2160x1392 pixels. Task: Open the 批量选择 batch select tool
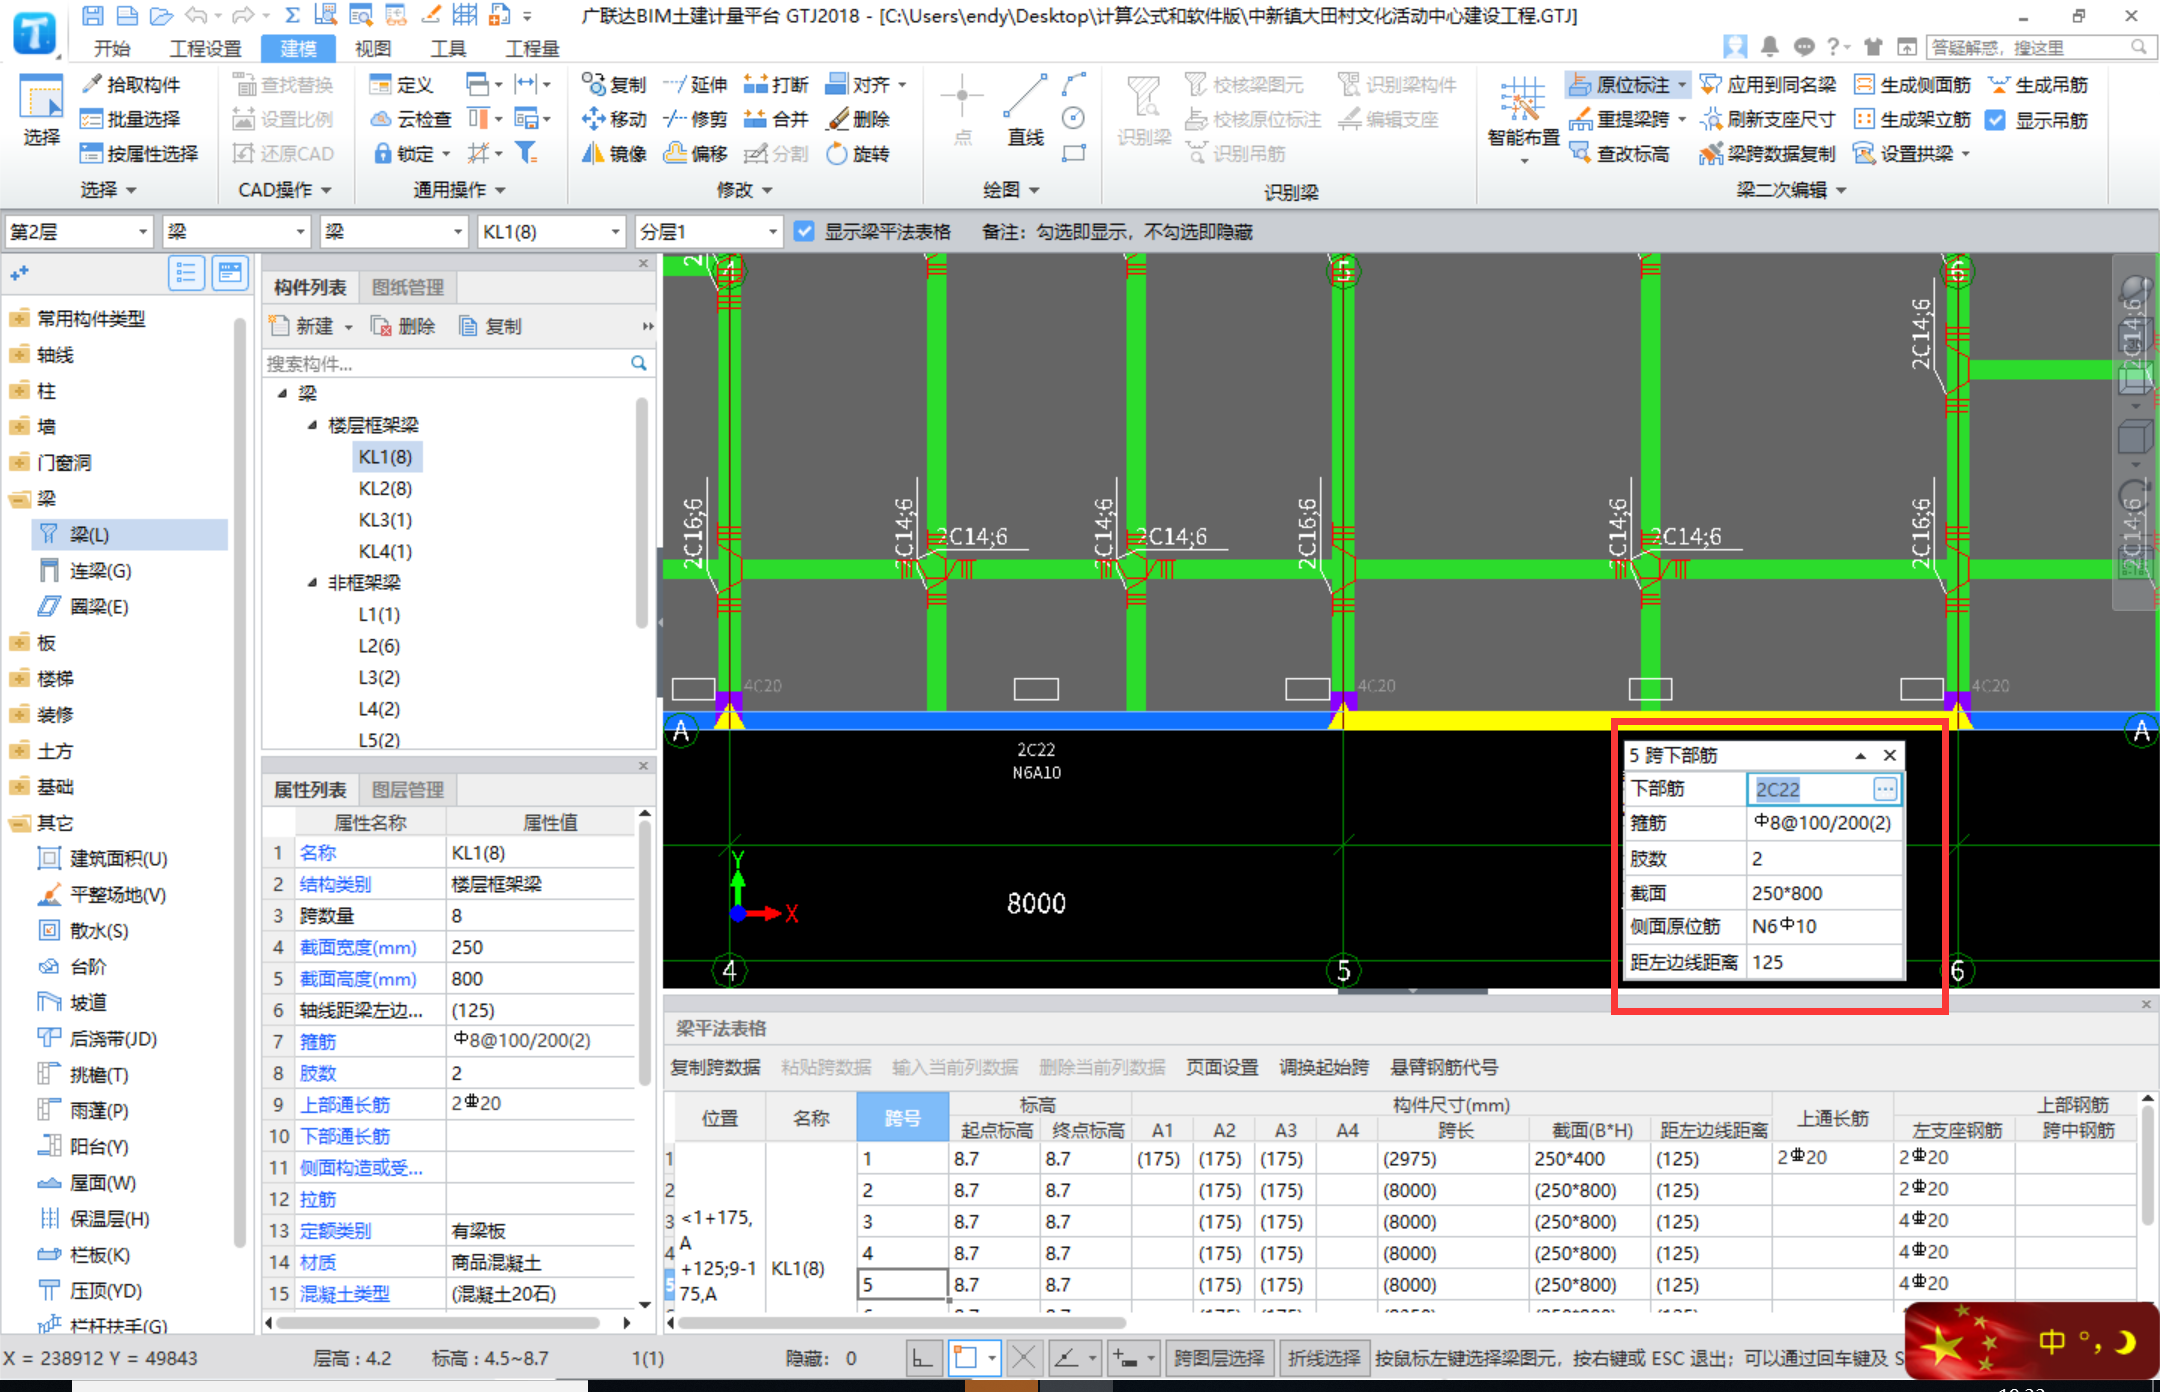(x=131, y=119)
